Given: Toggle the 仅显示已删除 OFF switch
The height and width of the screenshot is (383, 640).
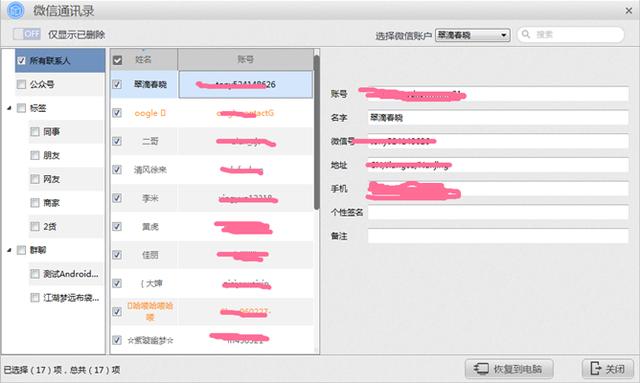Looking at the screenshot, I should pos(27,34).
